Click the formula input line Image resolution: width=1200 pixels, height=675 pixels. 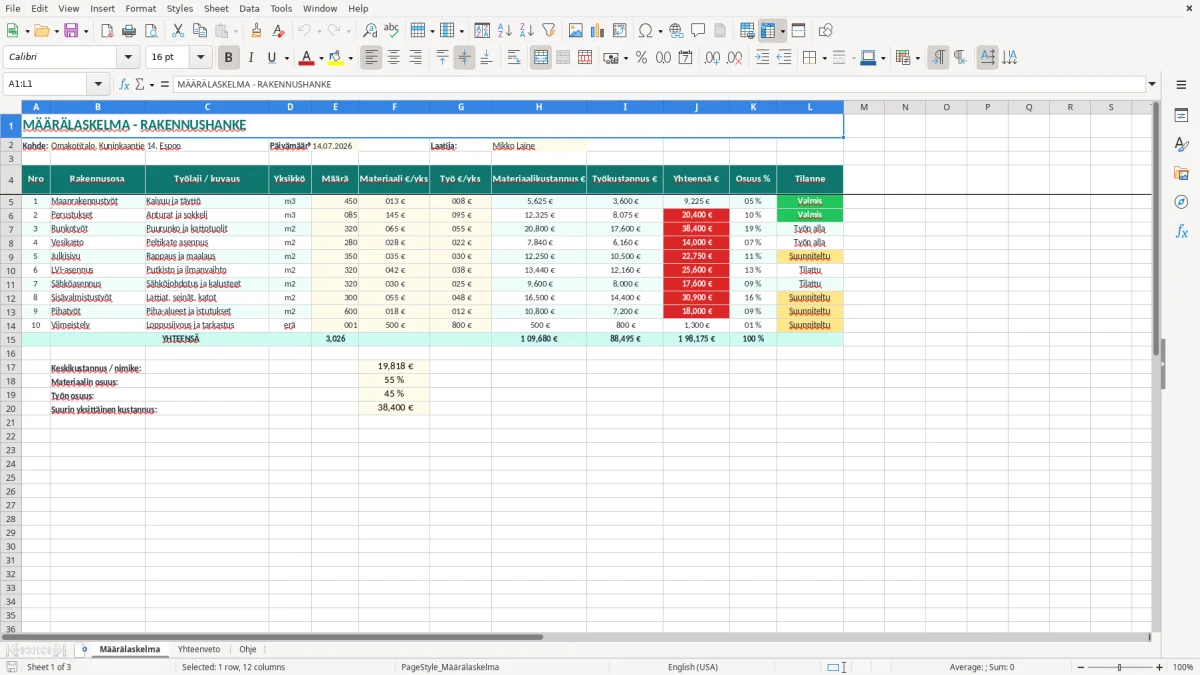click(658, 84)
